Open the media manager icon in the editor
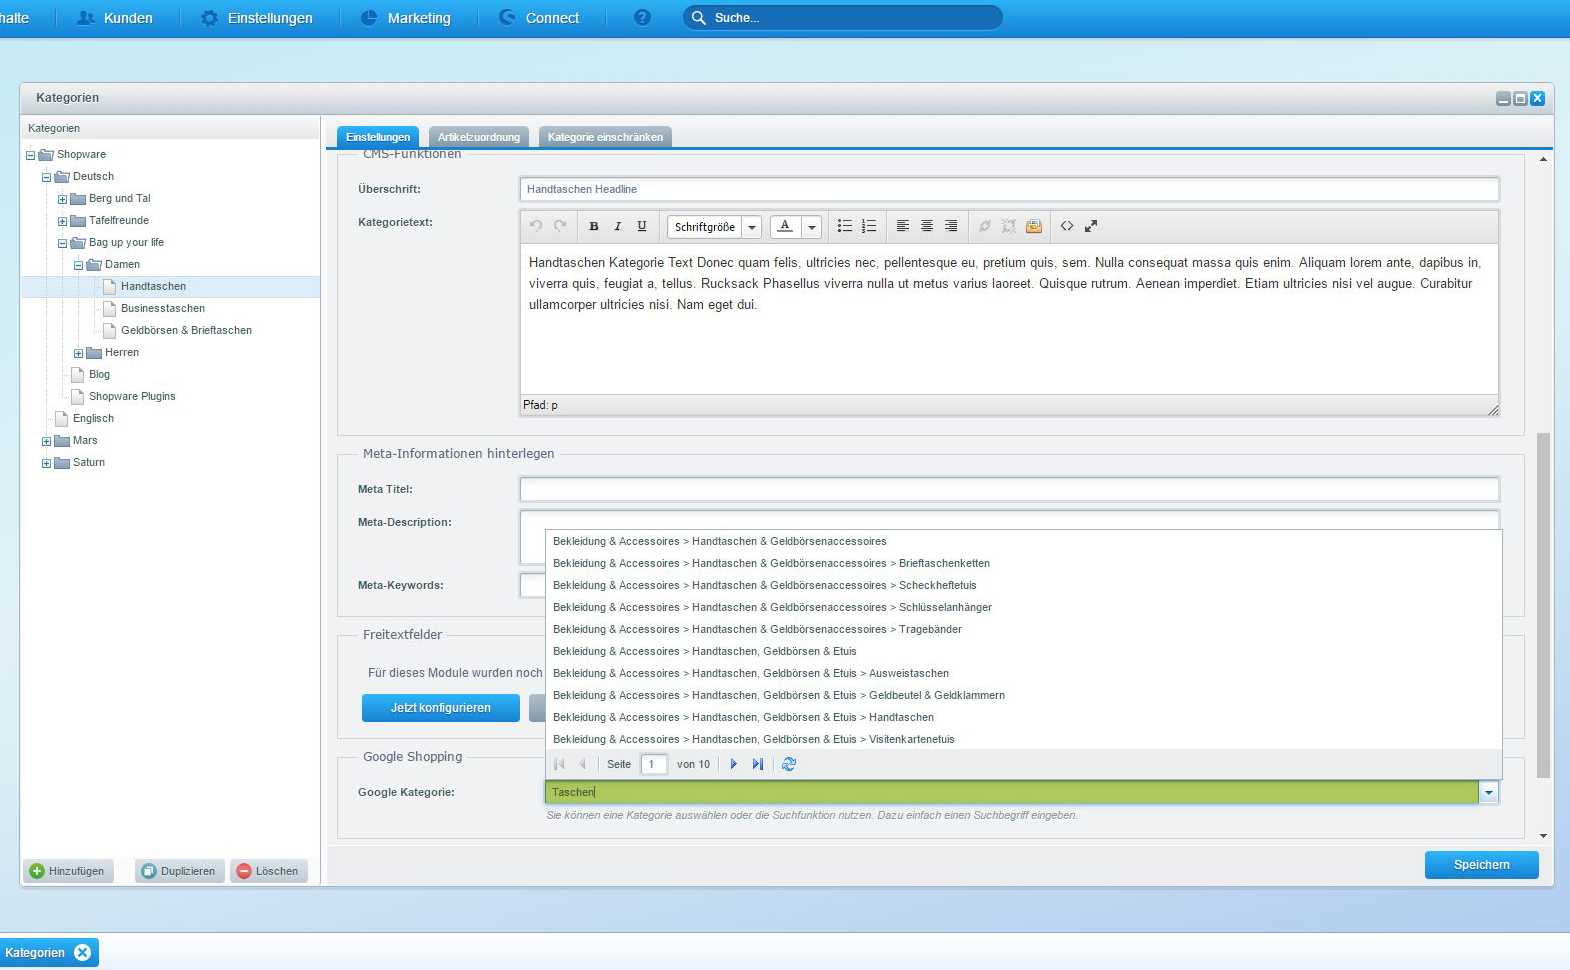This screenshot has width=1570, height=970. (x=1034, y=227)
